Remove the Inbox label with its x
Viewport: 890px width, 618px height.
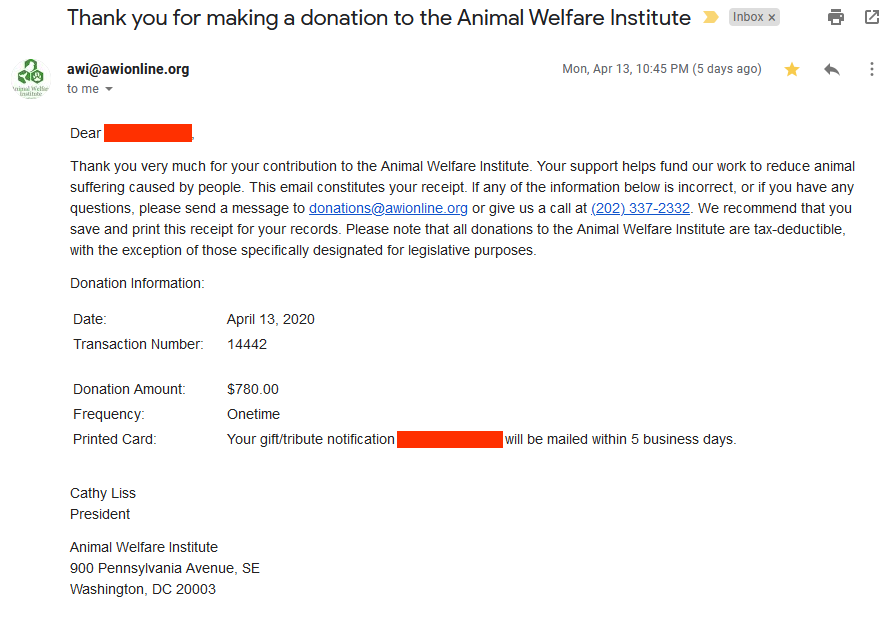click(772, 18)
